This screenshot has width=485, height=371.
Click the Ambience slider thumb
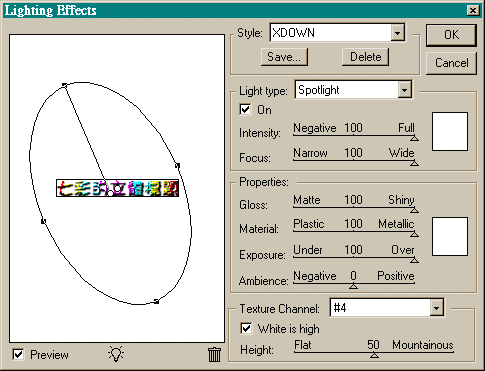pyautogui.click(x=353, y=286)
